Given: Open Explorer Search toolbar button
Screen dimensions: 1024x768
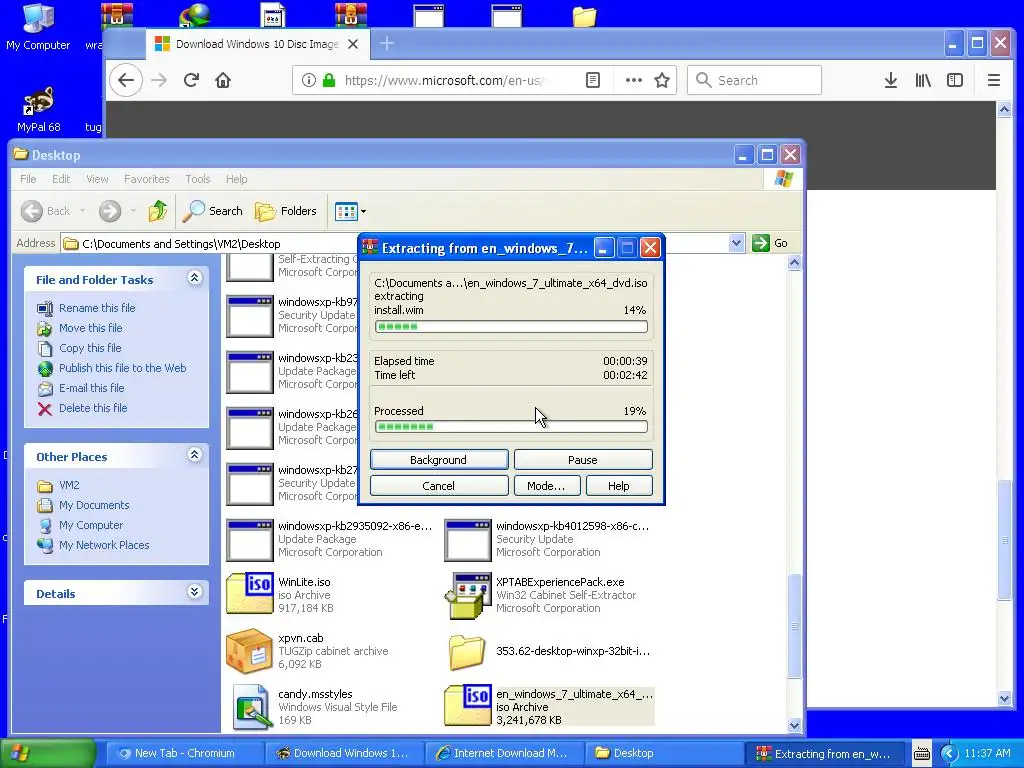Looking at the screenshot, I should pos(212,211).
